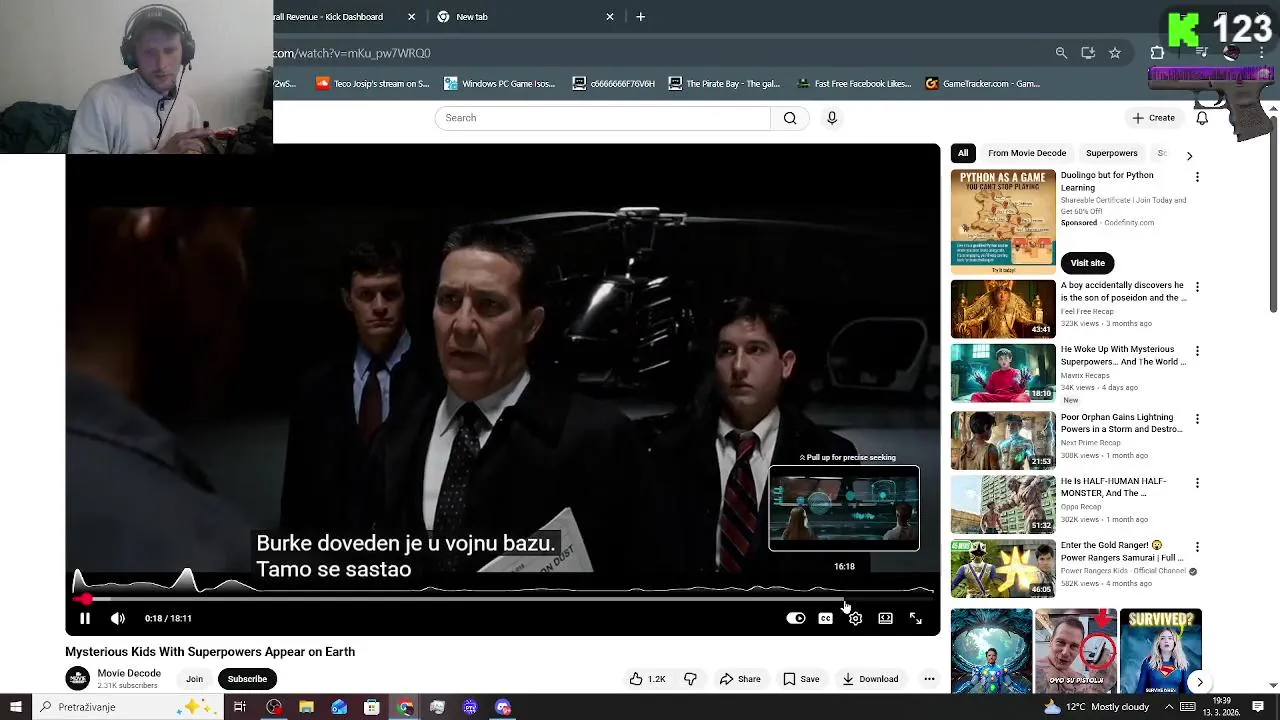Select the All filter chip
The image size is (1280, 720).
pyautogui.click(x=963, y=153)
